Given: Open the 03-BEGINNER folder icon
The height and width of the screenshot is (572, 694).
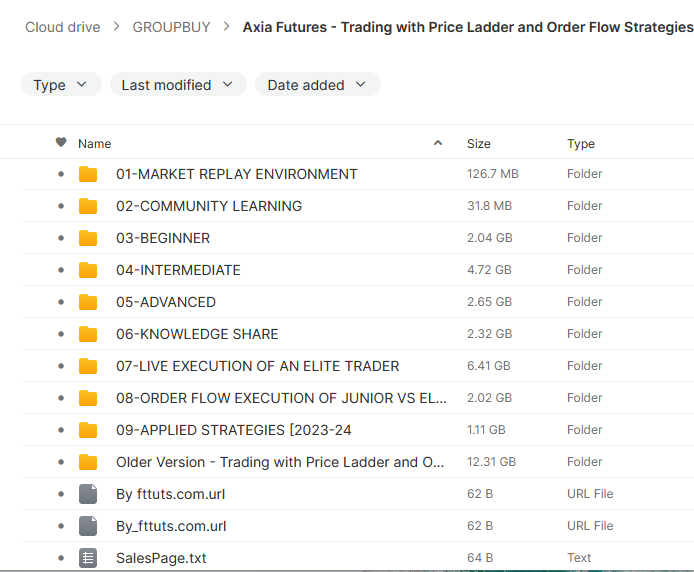Looking at the screenshot, I should pyautogui.click(x=88, y=238).
